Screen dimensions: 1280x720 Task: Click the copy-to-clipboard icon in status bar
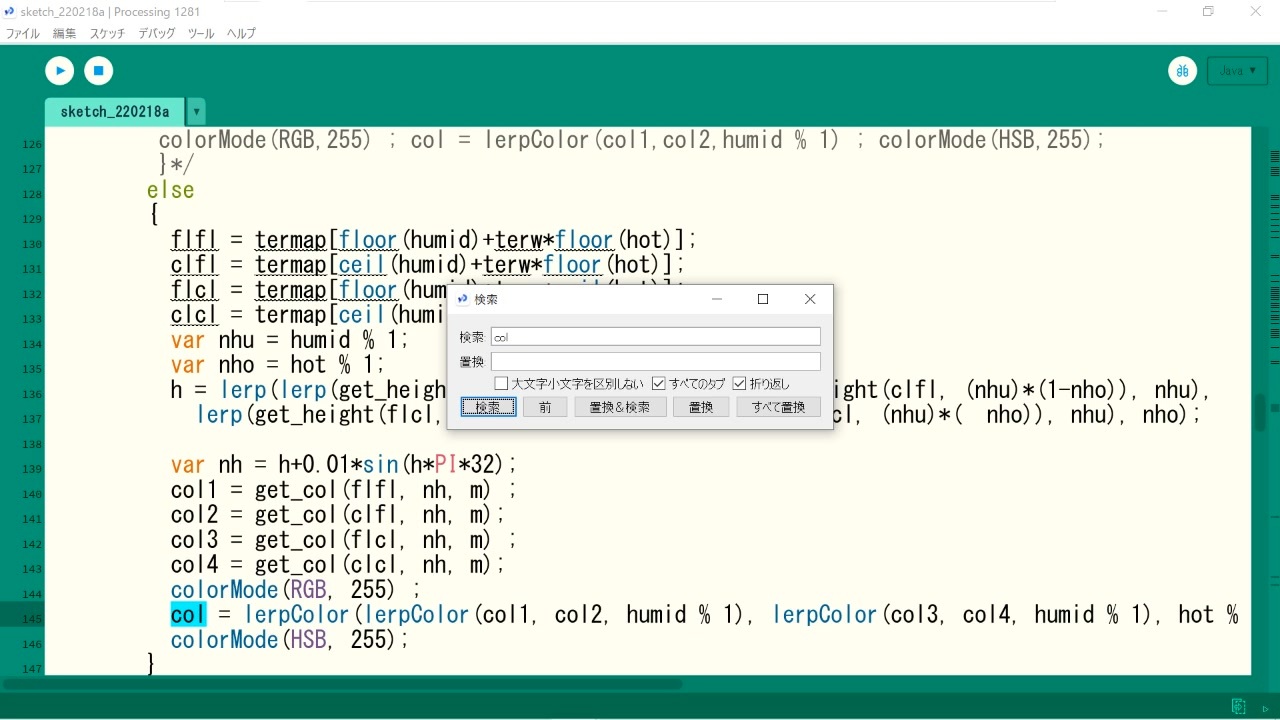[1239, 706]
